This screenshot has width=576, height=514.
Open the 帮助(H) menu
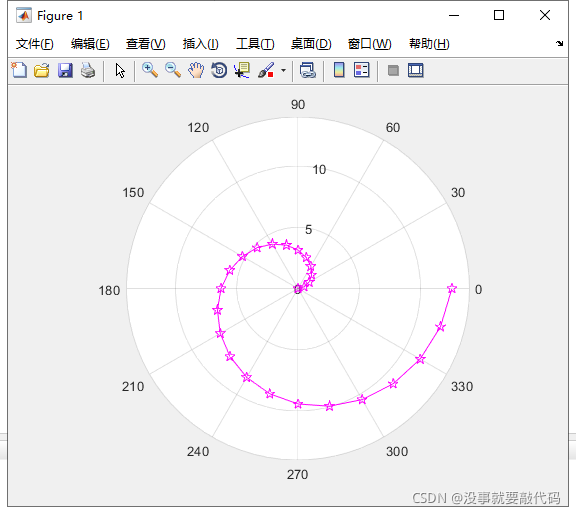click(x=429, y=44)
